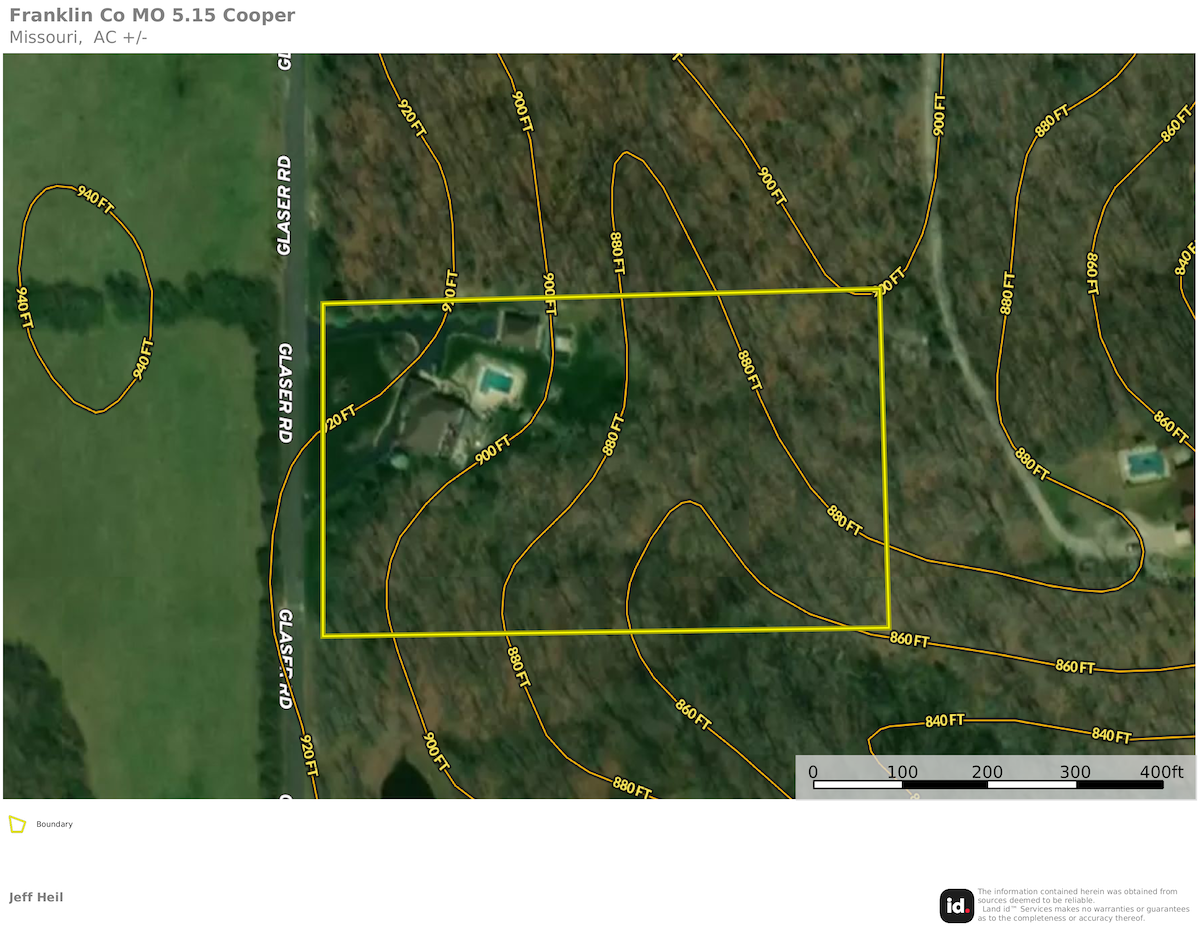
Task: Click the main house roof inside boundary
Action: tap(430, 425)
